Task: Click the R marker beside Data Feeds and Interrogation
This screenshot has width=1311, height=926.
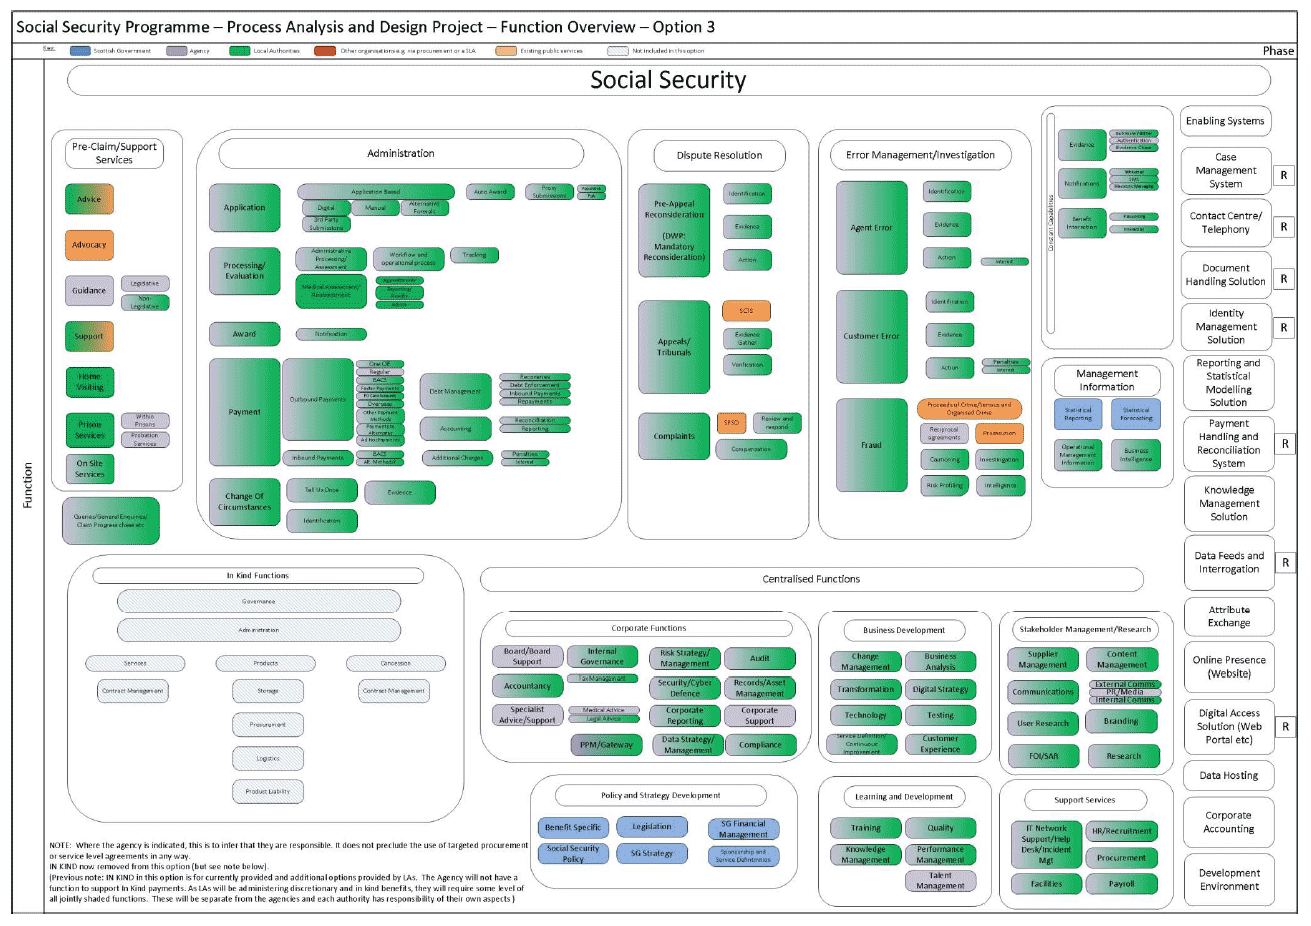Action: coord(1286,563)
